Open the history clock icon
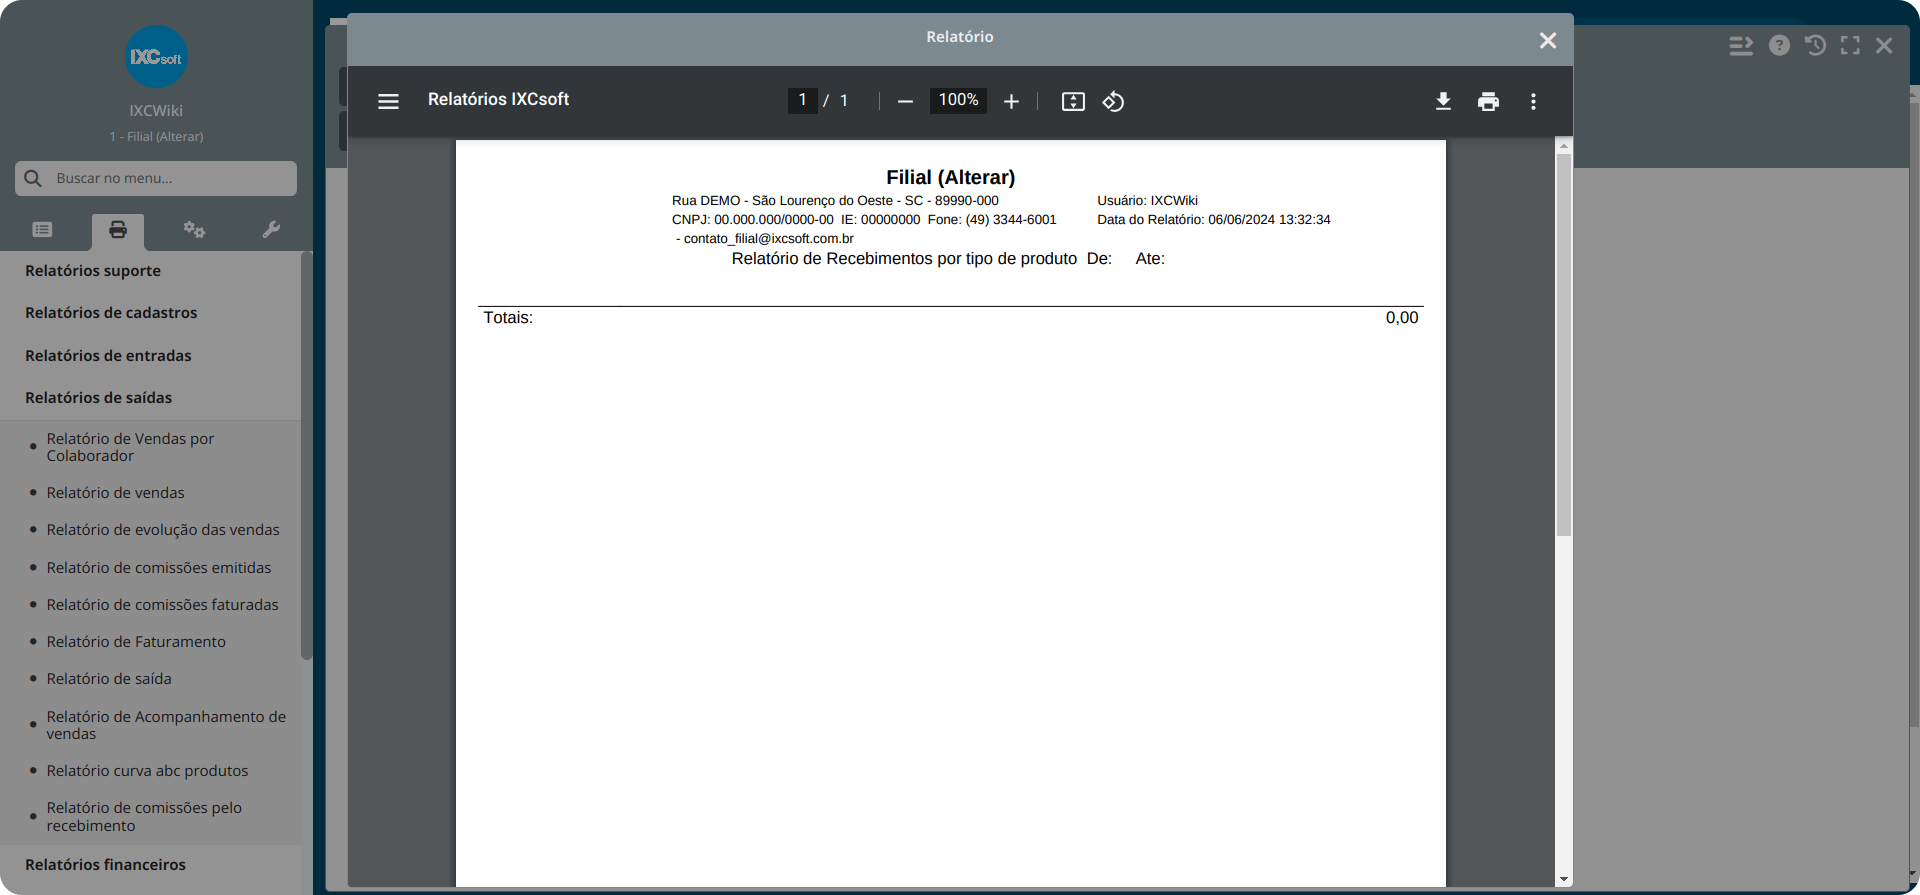 tap(1815, 45)
